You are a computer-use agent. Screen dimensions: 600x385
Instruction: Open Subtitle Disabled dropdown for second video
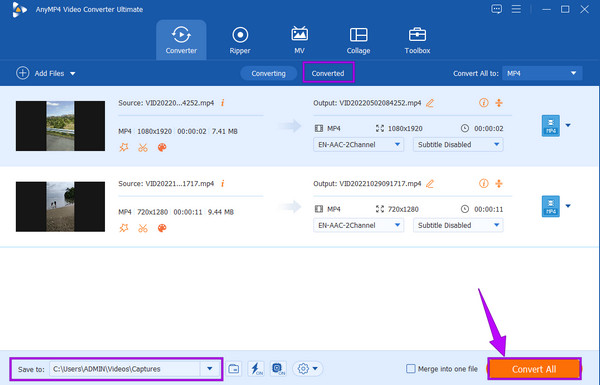click(458, 225)
